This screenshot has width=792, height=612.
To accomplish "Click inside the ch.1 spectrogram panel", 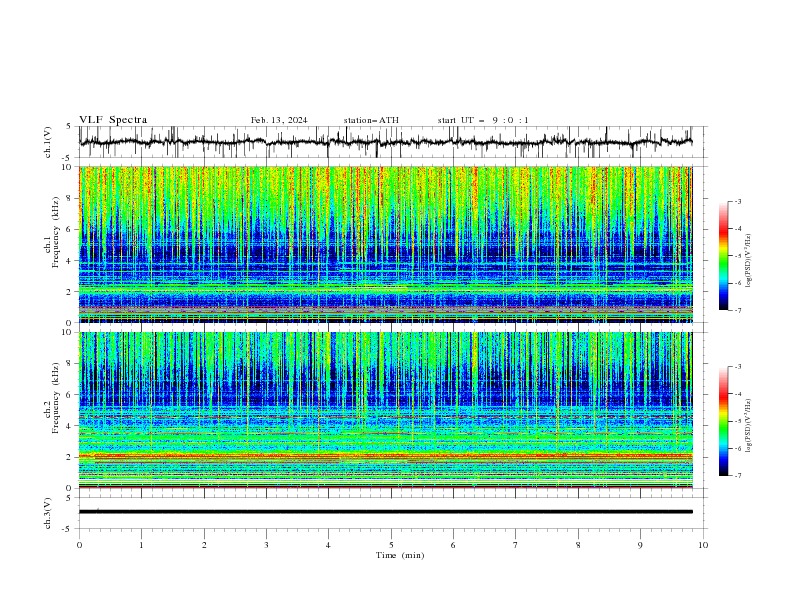I will (385, 244).
